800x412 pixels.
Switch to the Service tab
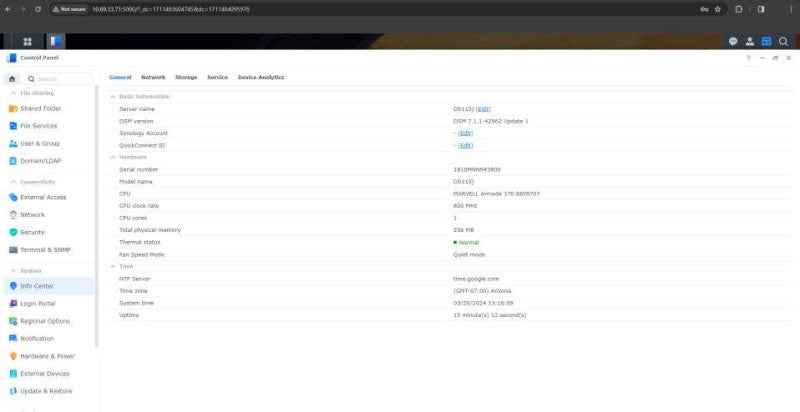click(217, 77)
